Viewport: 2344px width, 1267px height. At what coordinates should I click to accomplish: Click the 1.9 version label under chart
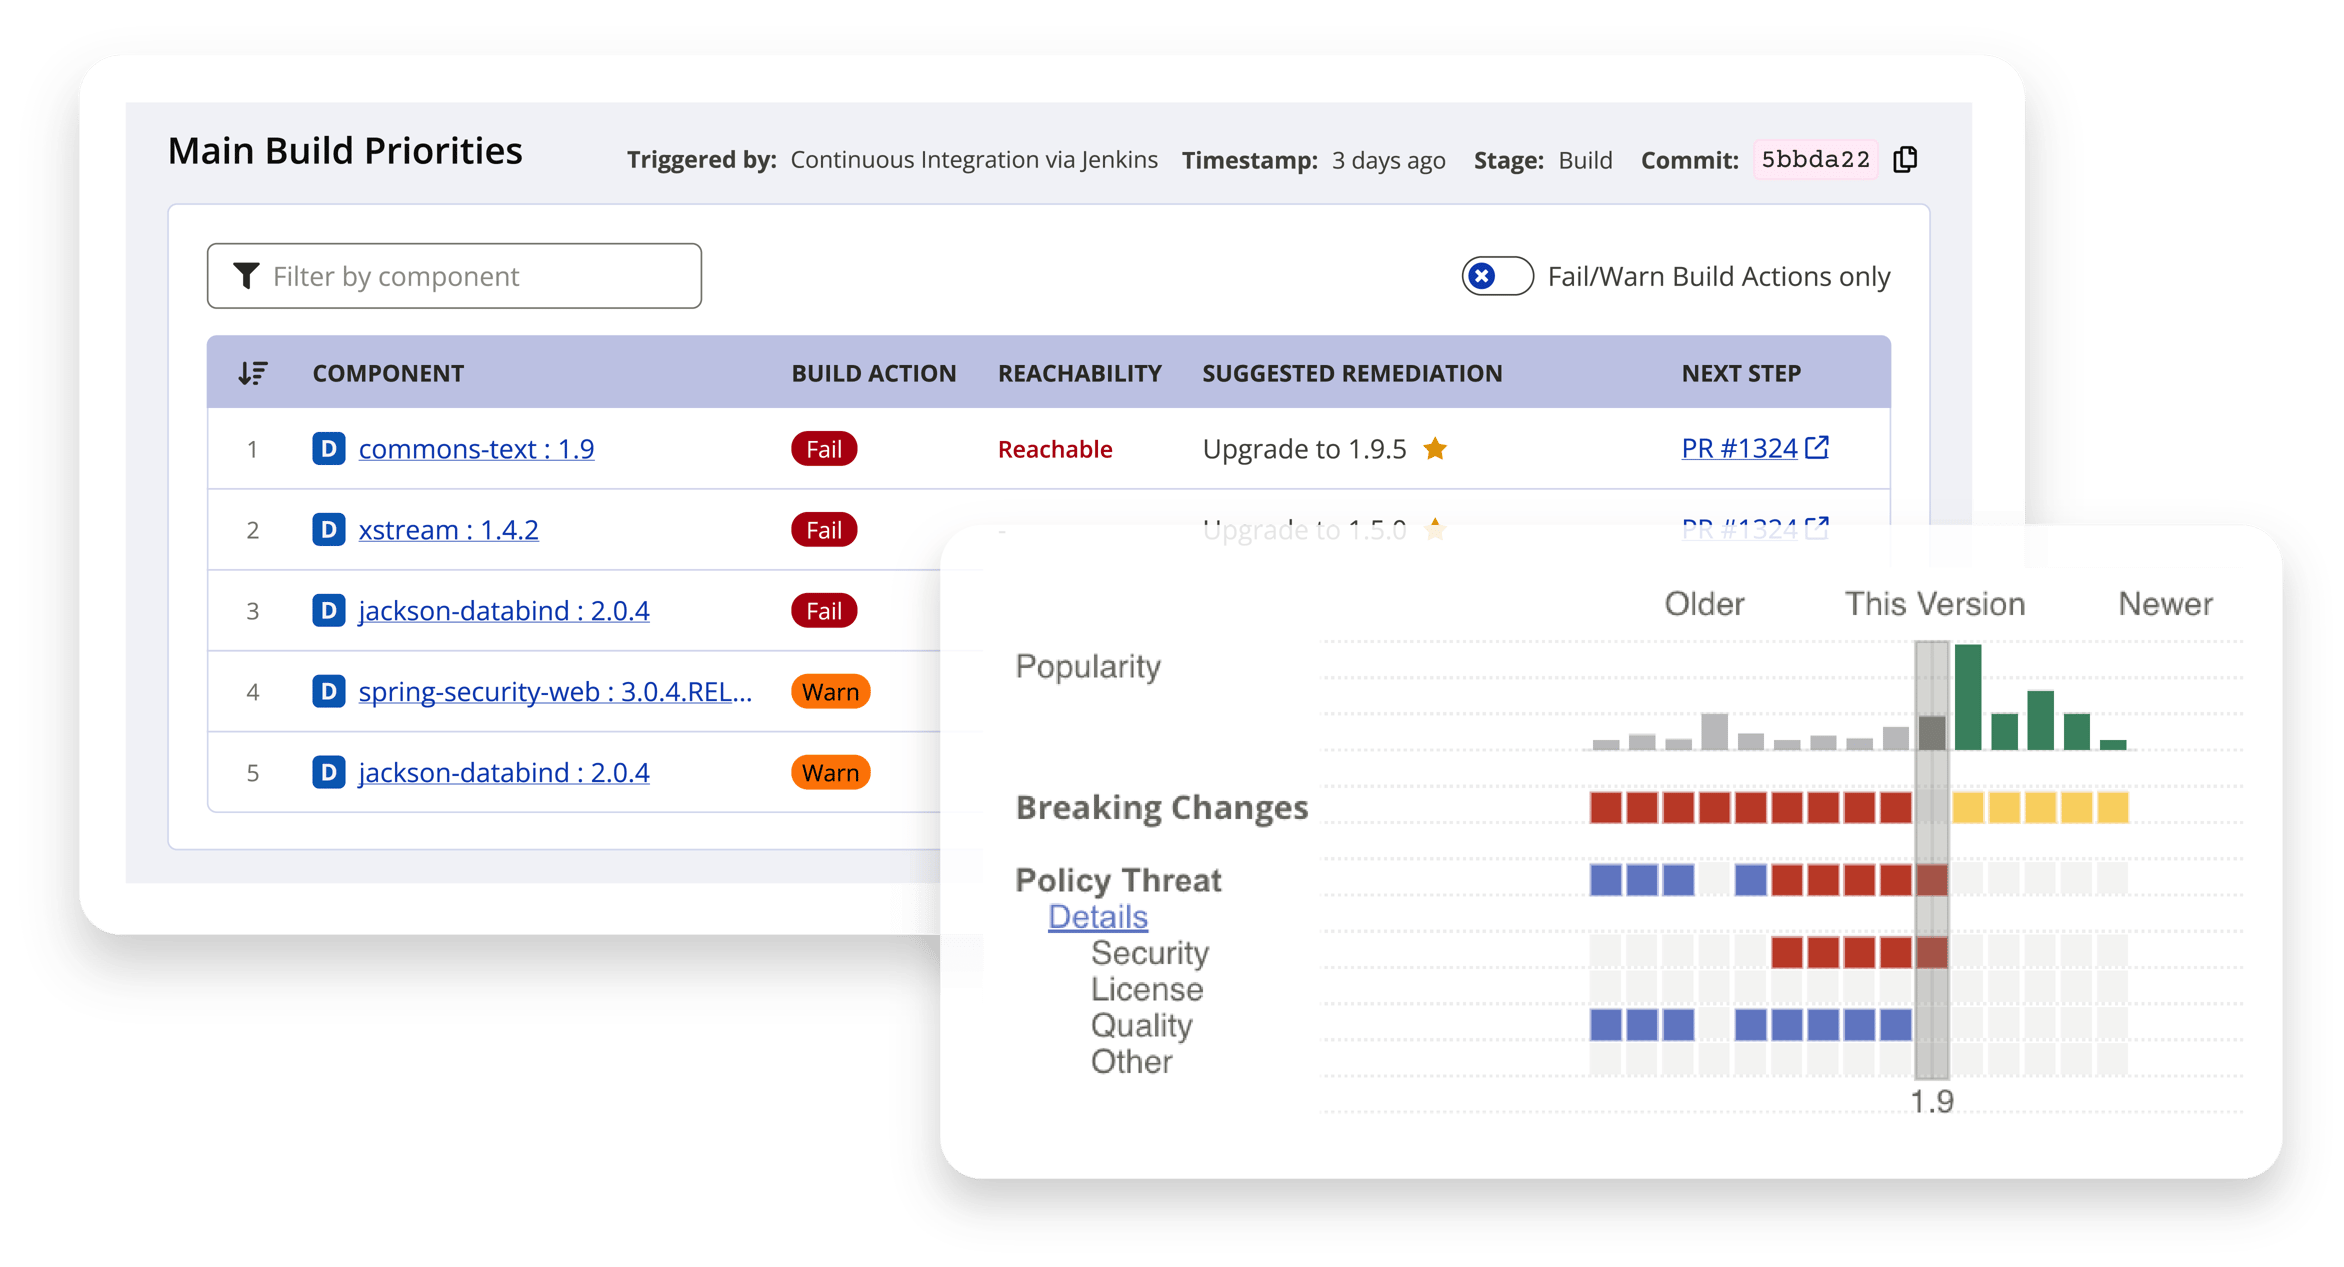click(x=1931, y=1101)
